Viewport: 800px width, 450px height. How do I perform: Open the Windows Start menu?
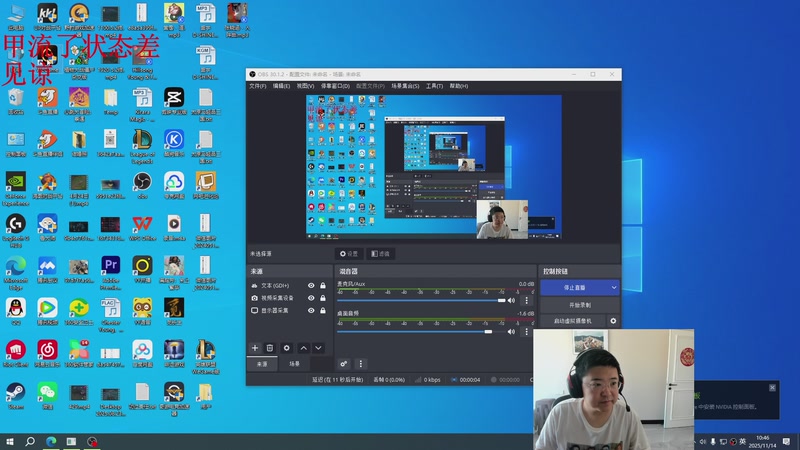coord(10,441)
